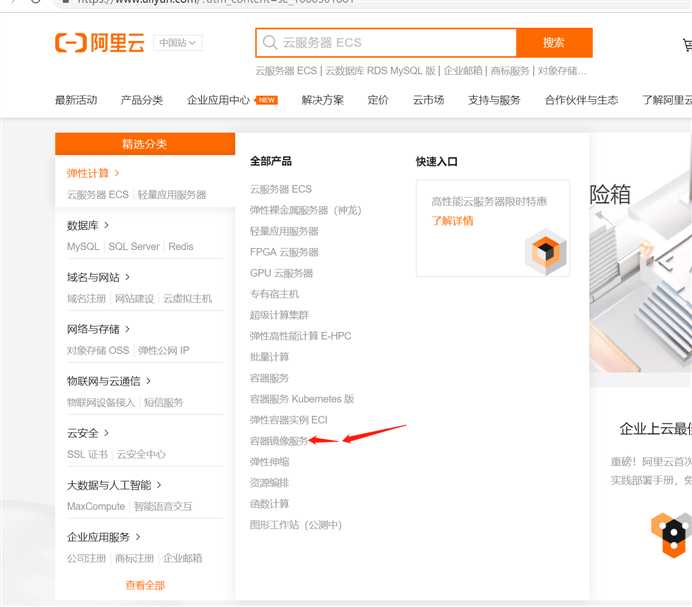The width and height of the screenshot is (692, 607).
Task: Open the 中国站 region dropdown
Action: pos(178,43)
